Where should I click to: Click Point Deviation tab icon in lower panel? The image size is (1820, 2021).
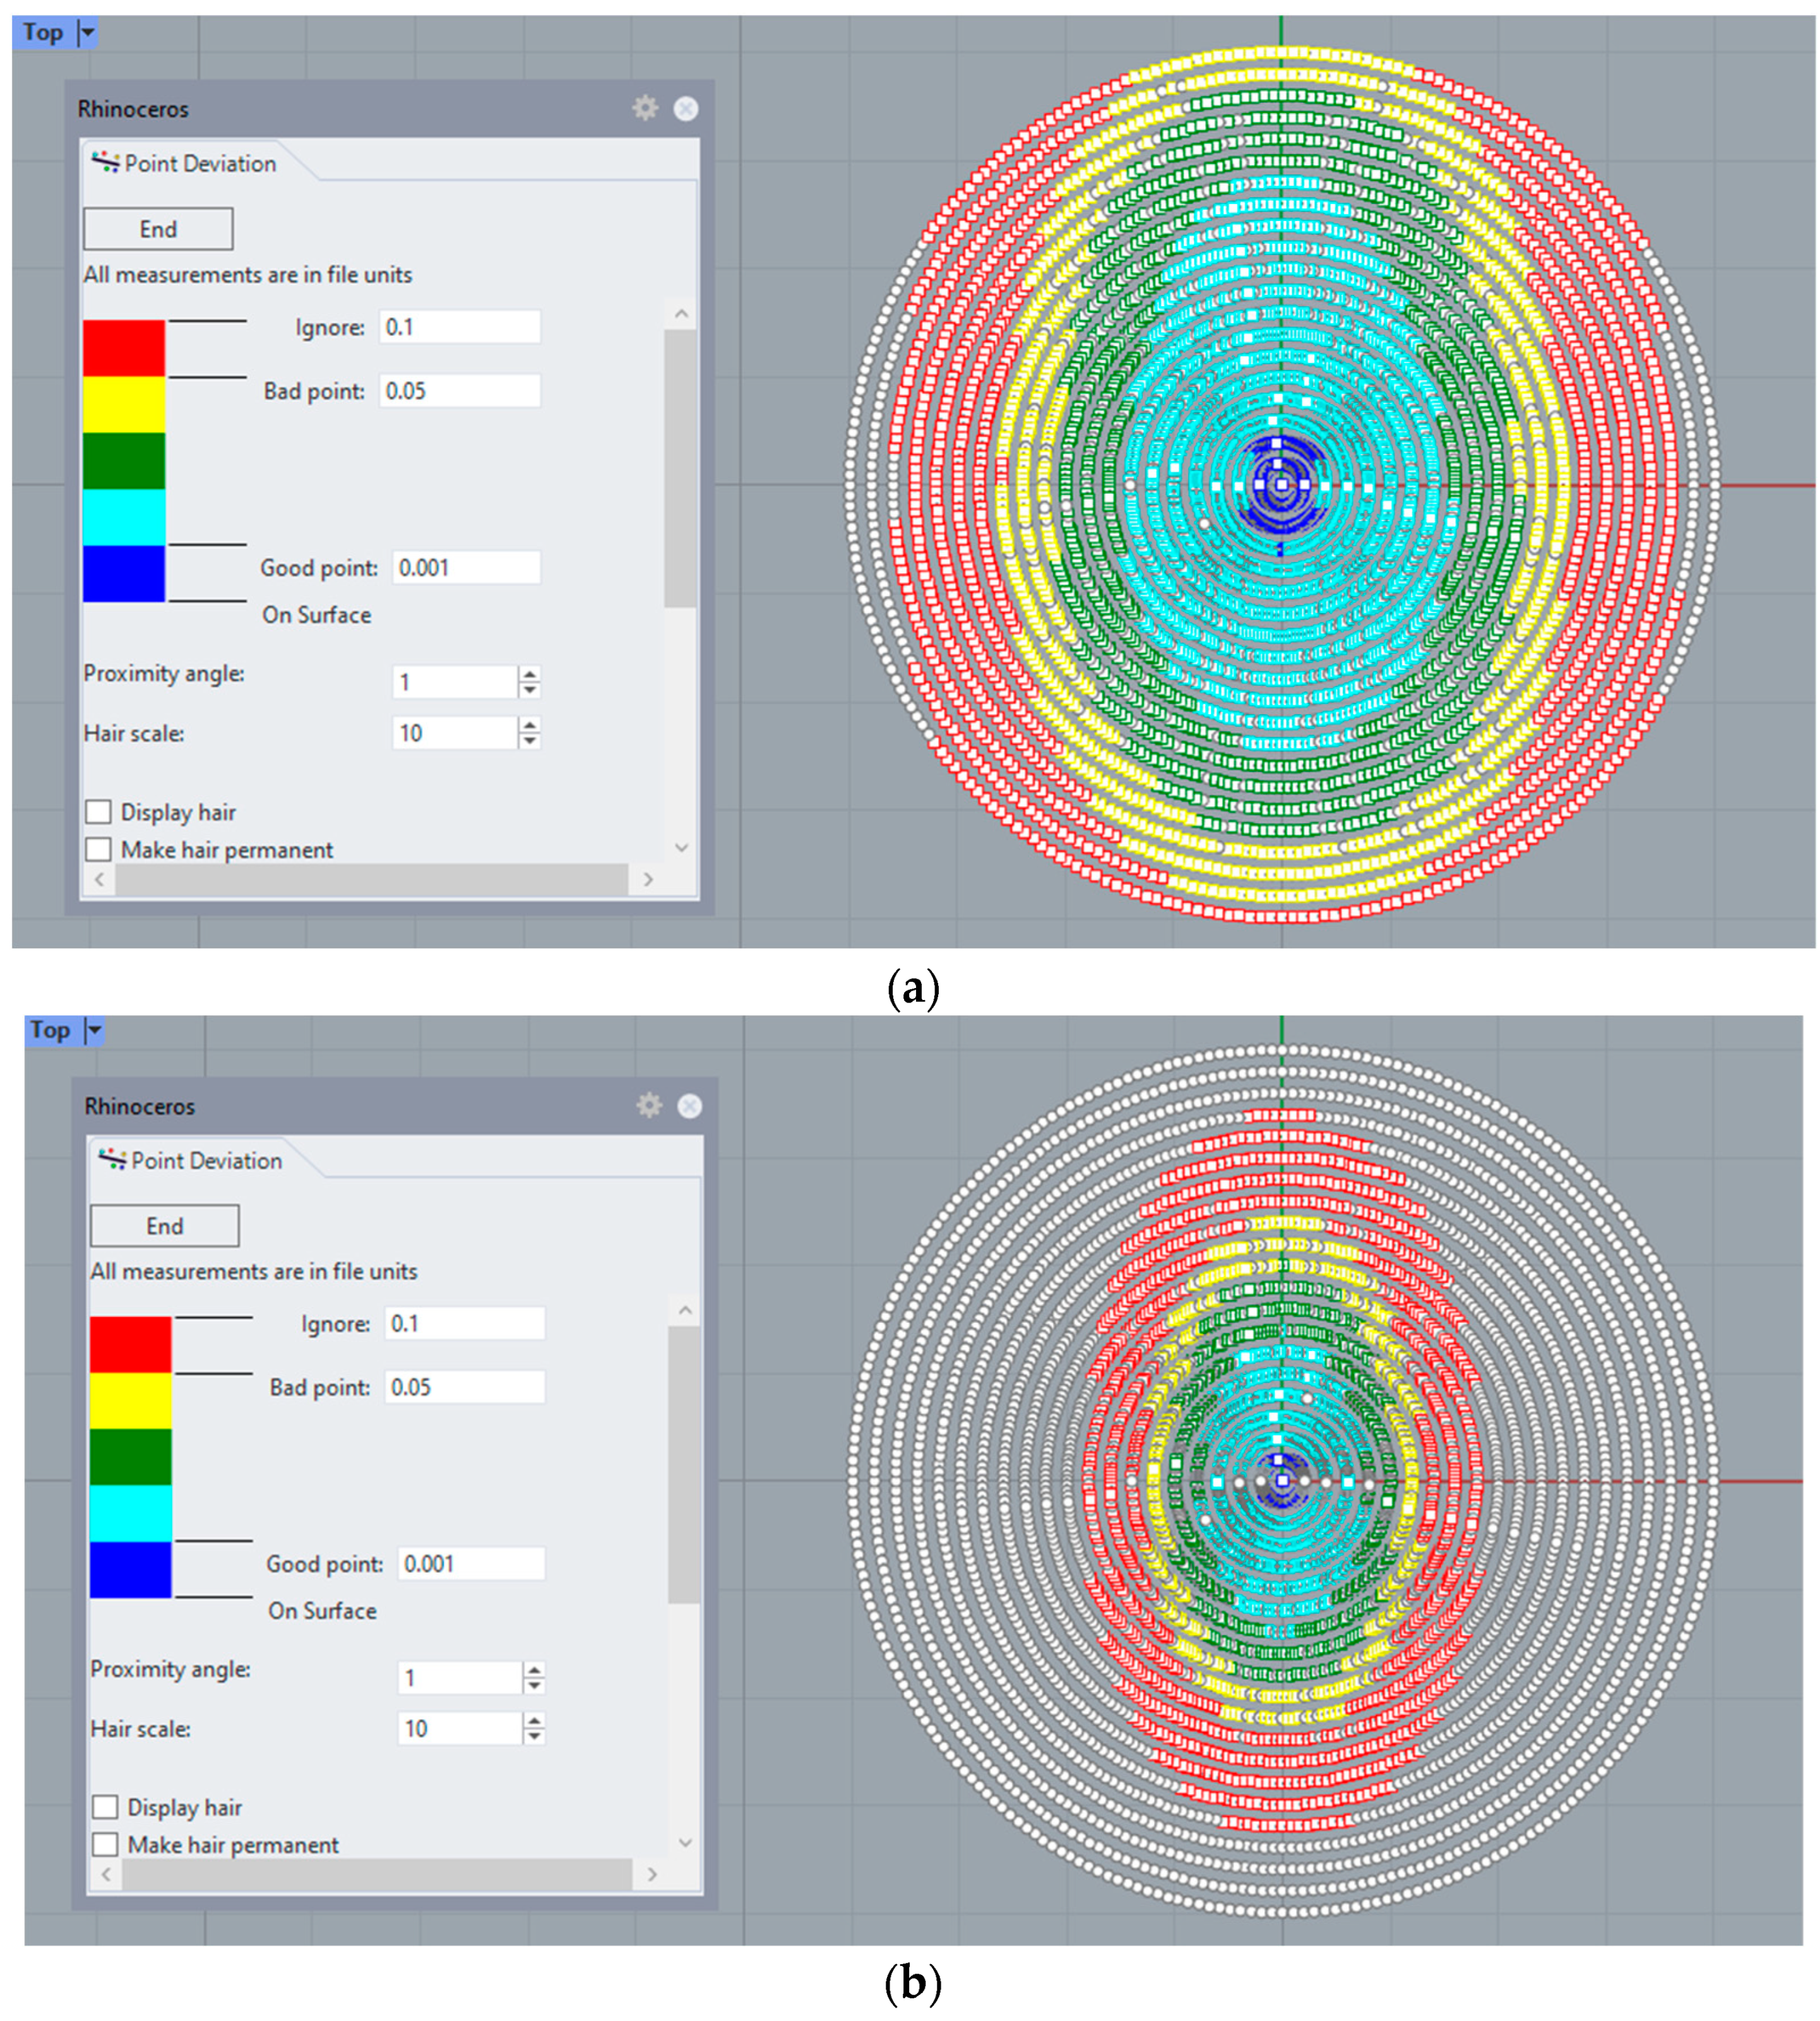112,1159
